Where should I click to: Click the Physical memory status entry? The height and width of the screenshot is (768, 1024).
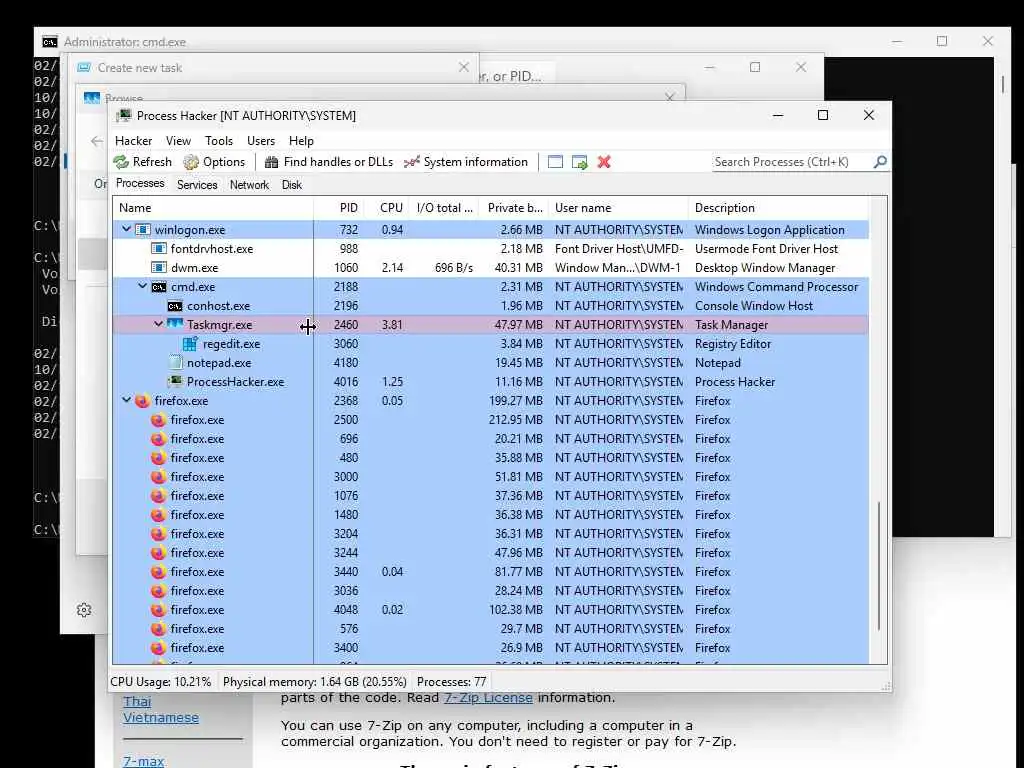pos(315,682)
